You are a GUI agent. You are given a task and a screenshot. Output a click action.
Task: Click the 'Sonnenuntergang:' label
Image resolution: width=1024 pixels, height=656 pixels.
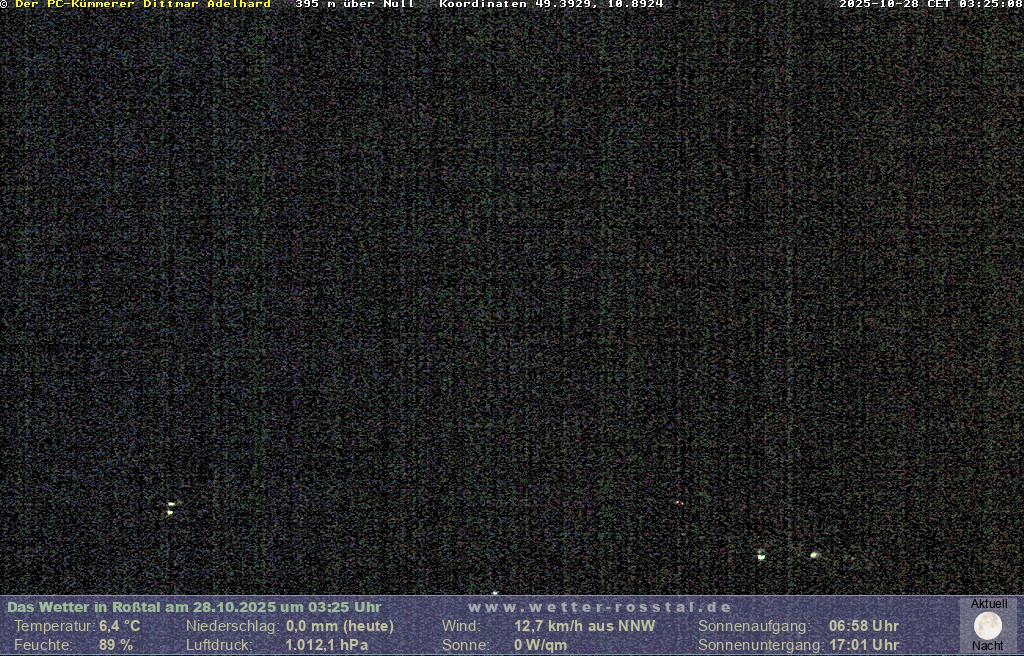pos(760,645)
